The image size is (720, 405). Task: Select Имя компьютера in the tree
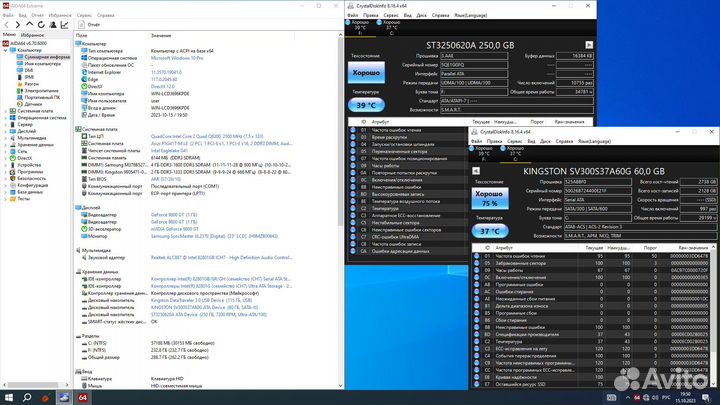pos(43,64)
